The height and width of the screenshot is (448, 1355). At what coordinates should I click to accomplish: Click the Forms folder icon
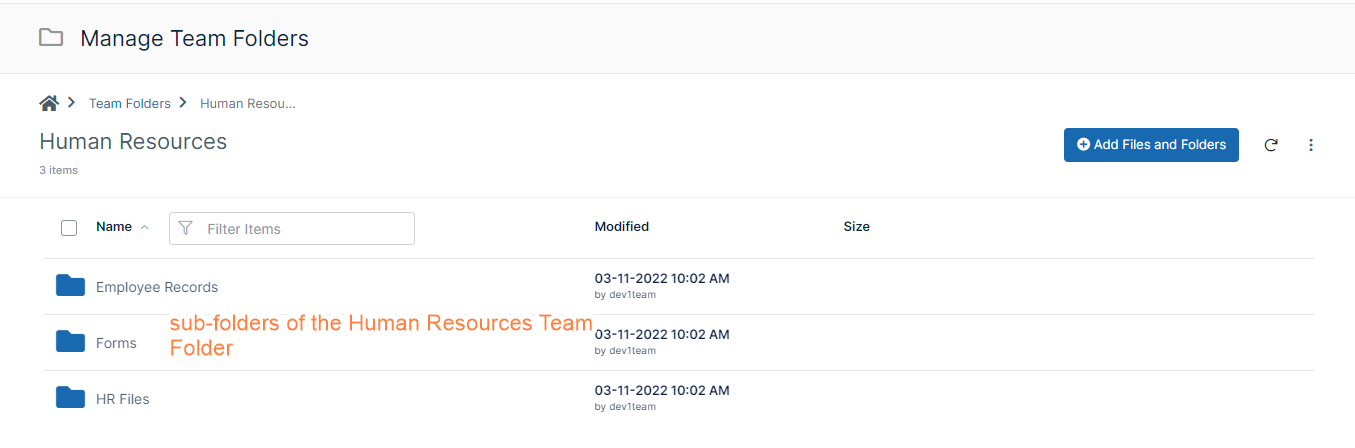coord(70,342)
